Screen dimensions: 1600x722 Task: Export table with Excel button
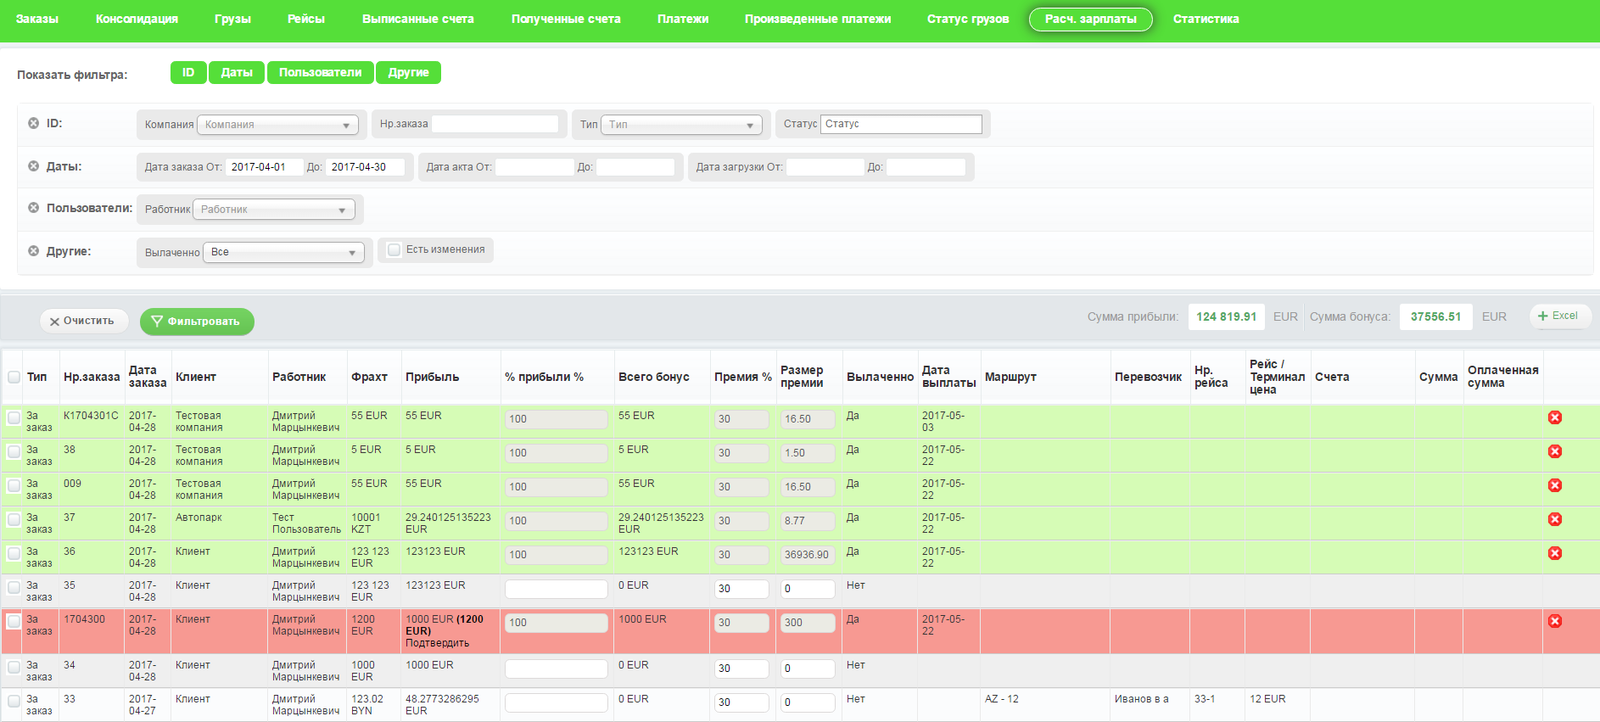[x=1559, y=316]
